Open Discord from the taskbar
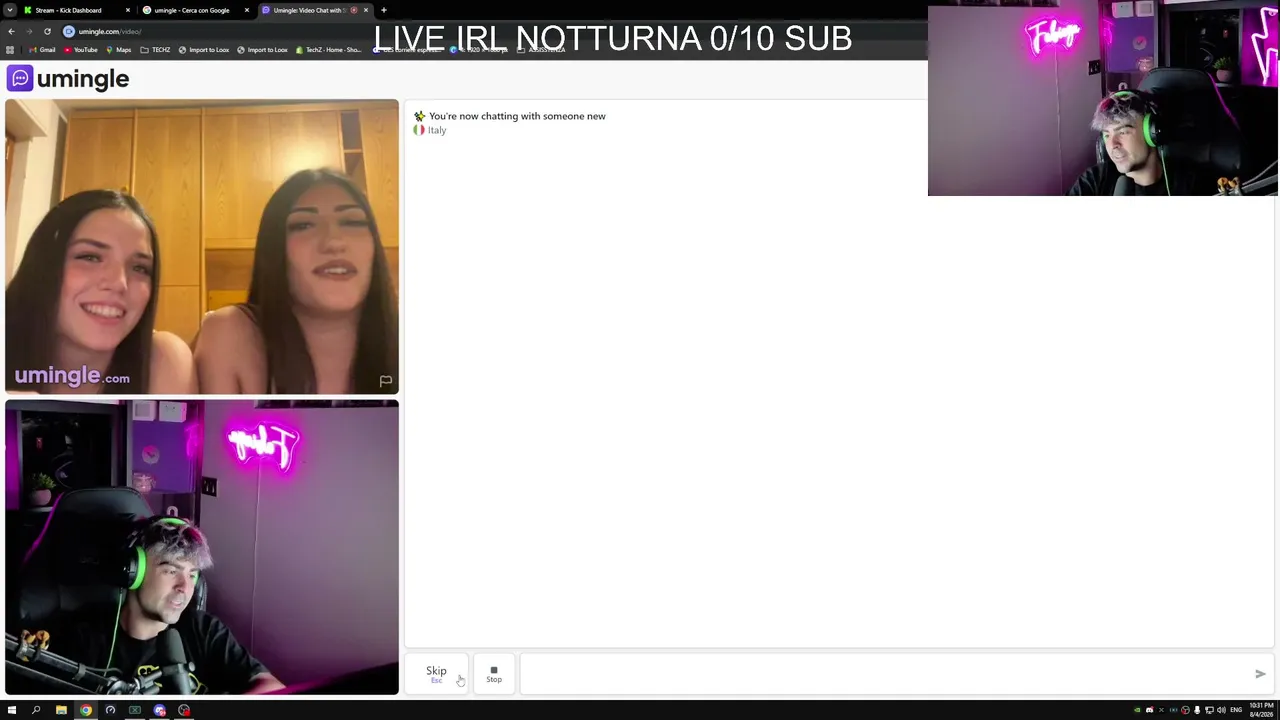This screenshot has height=720, width=1280. 160,710
